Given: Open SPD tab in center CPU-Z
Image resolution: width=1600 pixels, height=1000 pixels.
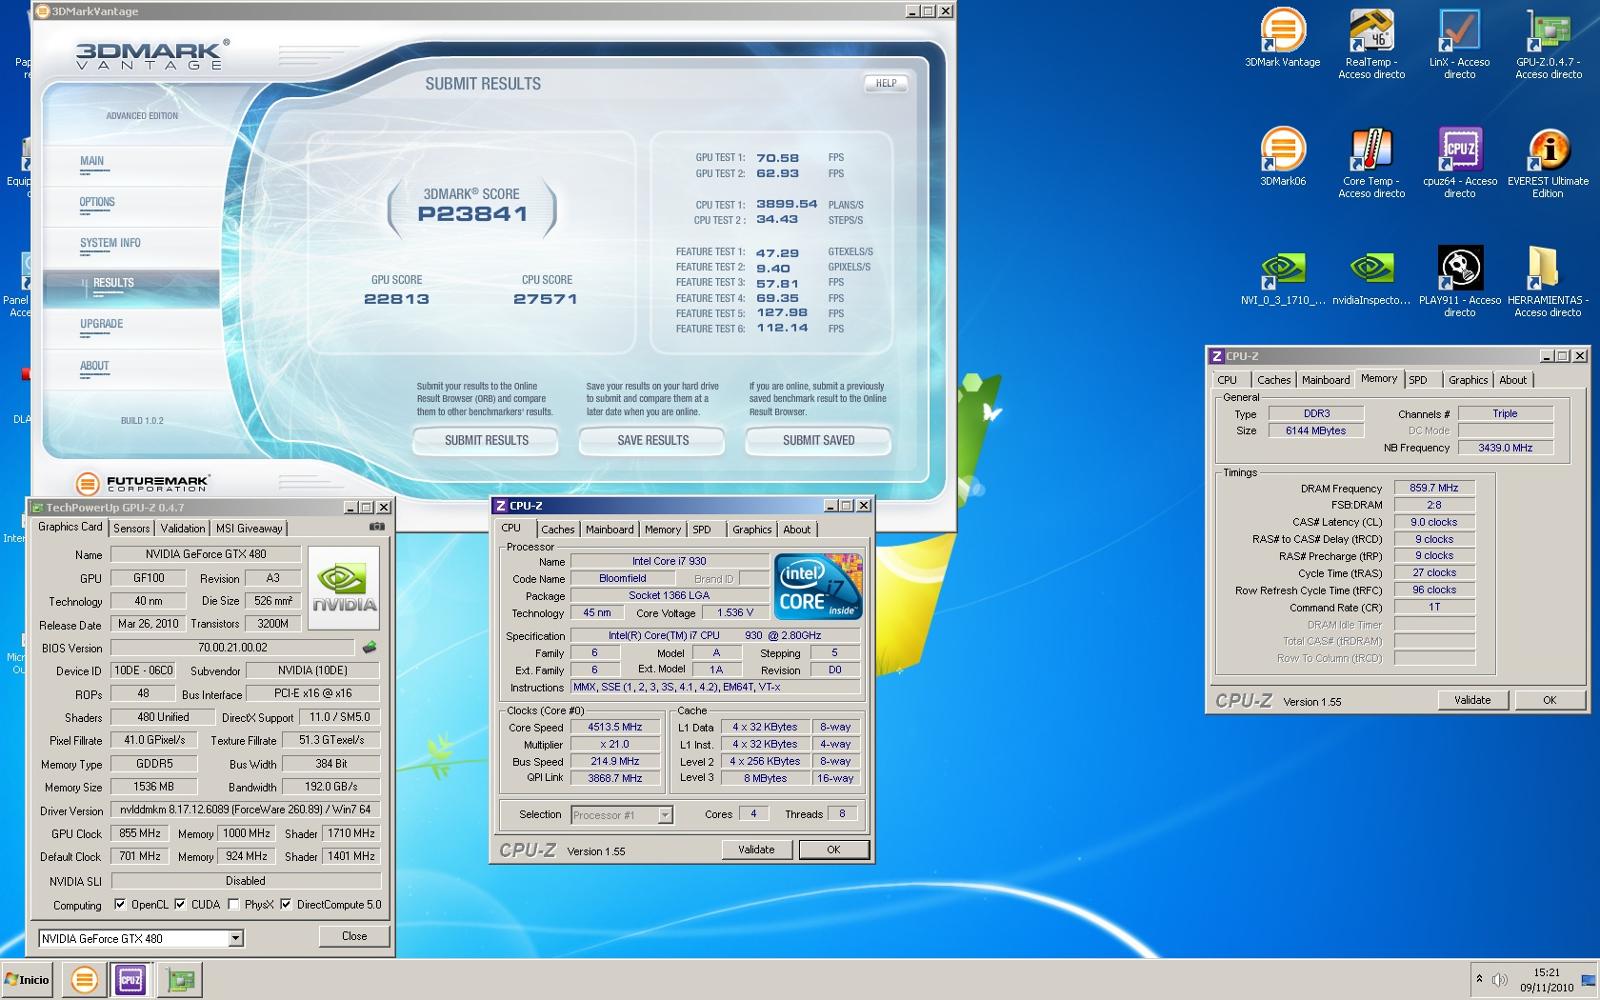Looking at the screenshot, I should [x=702, y=529].
